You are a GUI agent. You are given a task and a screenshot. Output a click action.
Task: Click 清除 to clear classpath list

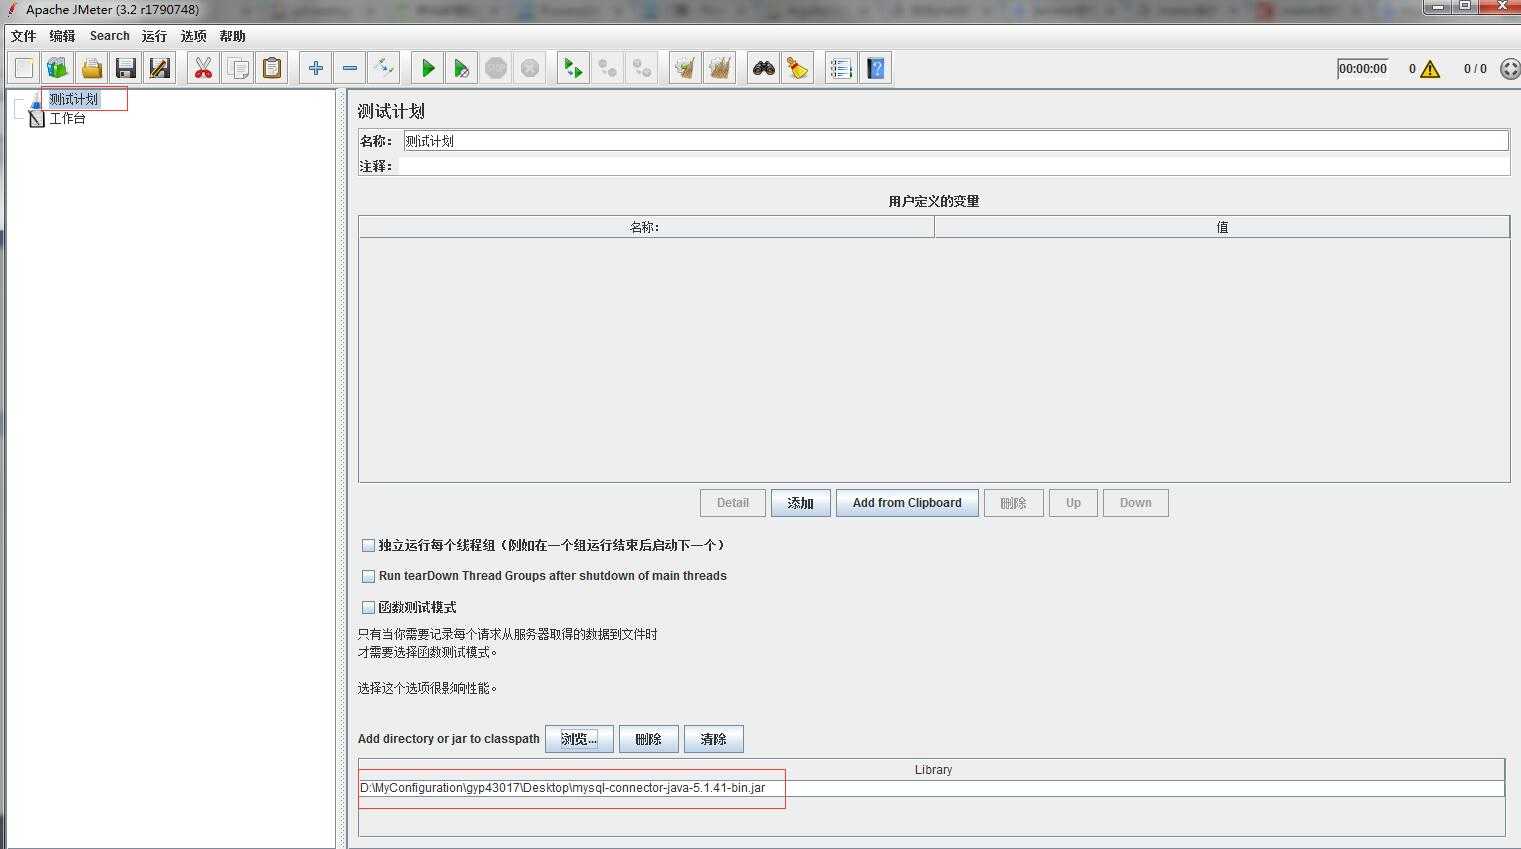pyautogui.click(x=713, y=739)
